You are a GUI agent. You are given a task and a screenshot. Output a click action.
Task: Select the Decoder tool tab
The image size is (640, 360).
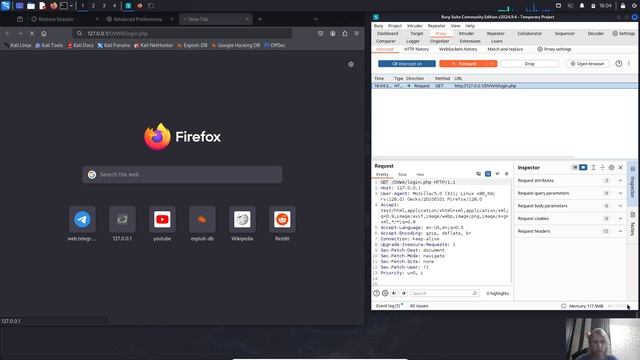596,33
